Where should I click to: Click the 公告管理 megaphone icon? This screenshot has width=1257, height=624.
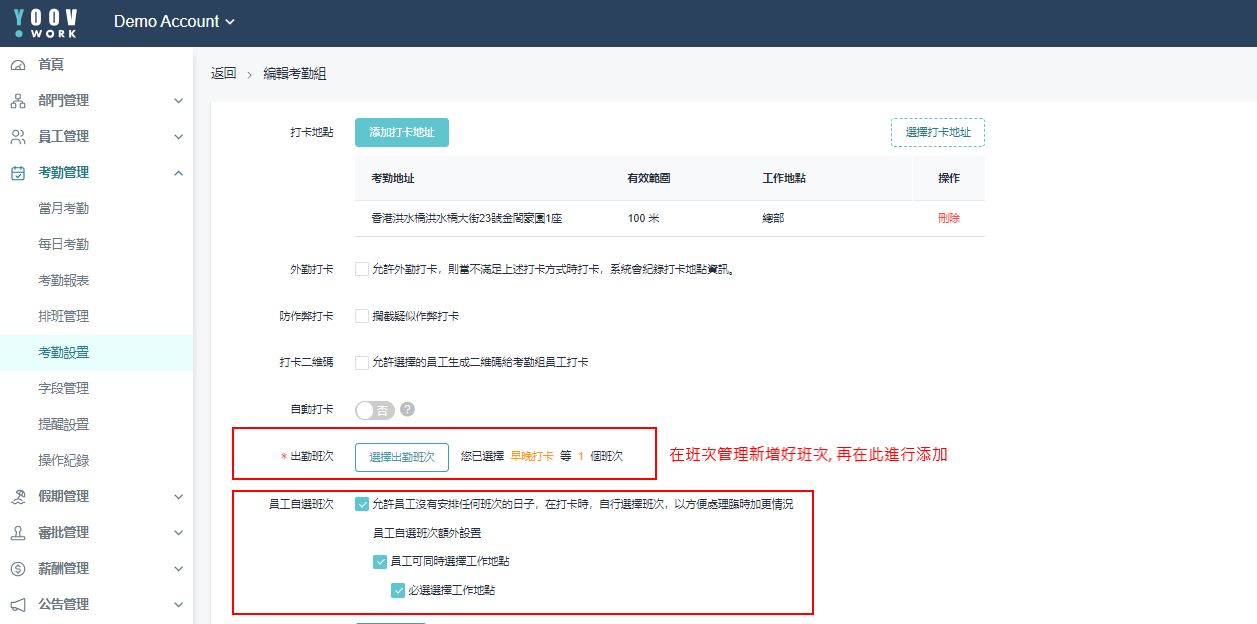18,605
